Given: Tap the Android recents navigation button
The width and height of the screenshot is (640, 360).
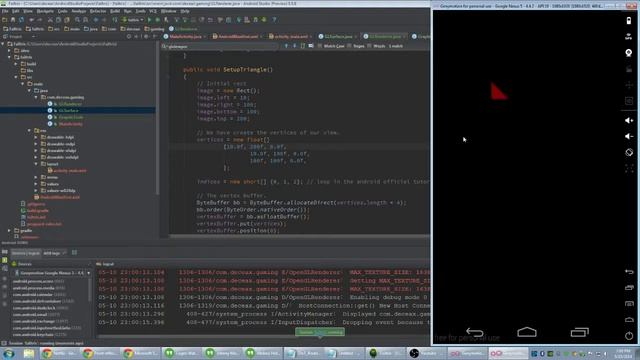Looking at the screenshot, I should 579,332.
